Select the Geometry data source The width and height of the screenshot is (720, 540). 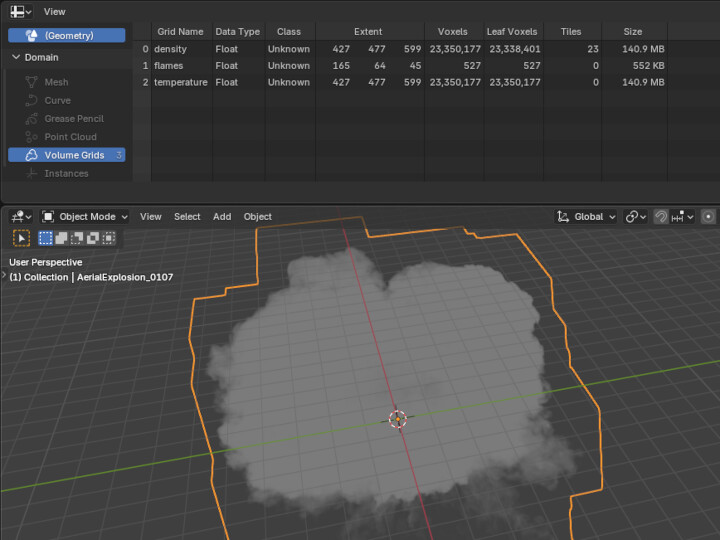pyautogui.click(x=67, y=35)
